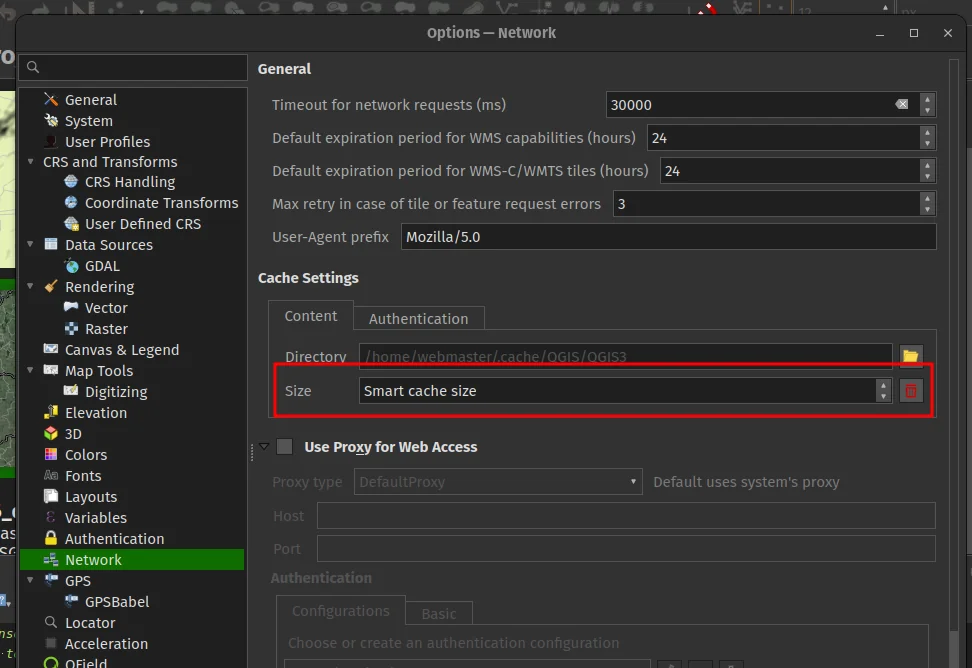Screen dimensions: 972x668
Task: Open the Basic authentication tab
Action: tap(438, 613)
